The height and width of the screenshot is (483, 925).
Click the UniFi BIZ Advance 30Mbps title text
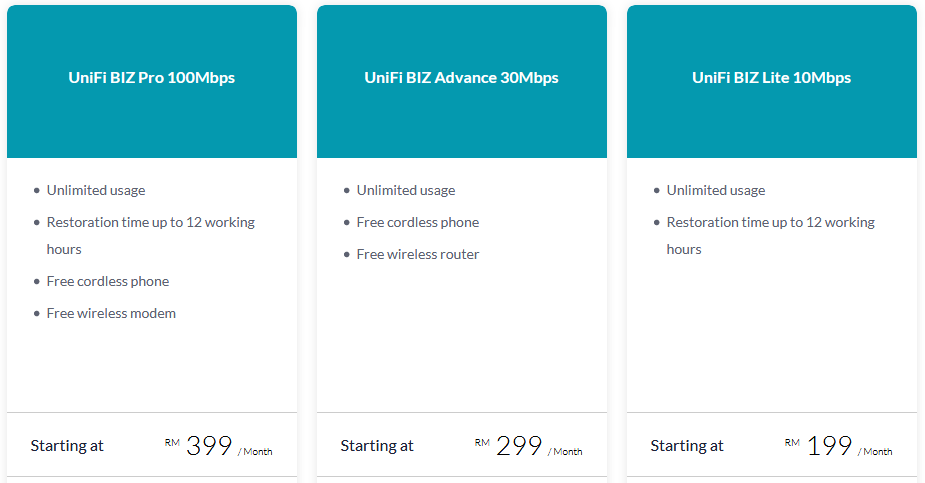pyautogui.click(x=461, y=78)
